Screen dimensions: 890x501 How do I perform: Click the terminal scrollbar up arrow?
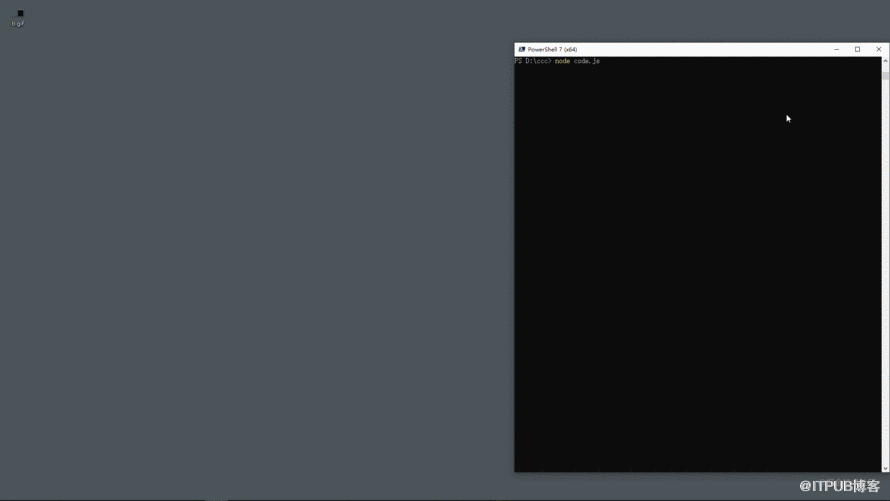pos(885,60)
